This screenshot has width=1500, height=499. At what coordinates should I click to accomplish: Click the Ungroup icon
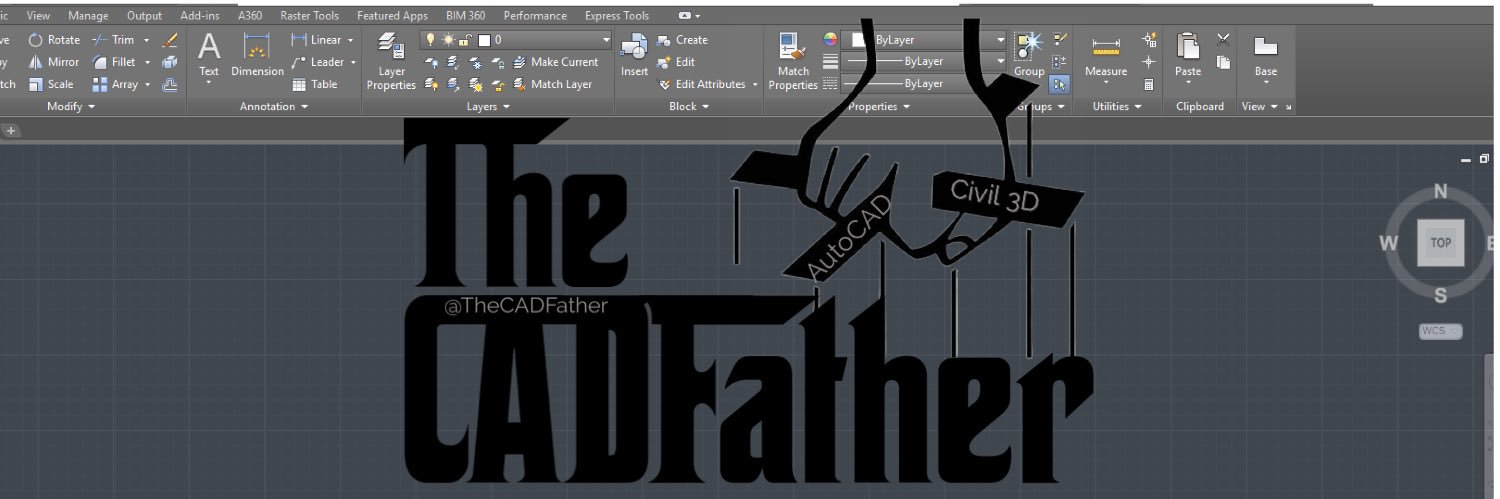(x=1060, y=40)
